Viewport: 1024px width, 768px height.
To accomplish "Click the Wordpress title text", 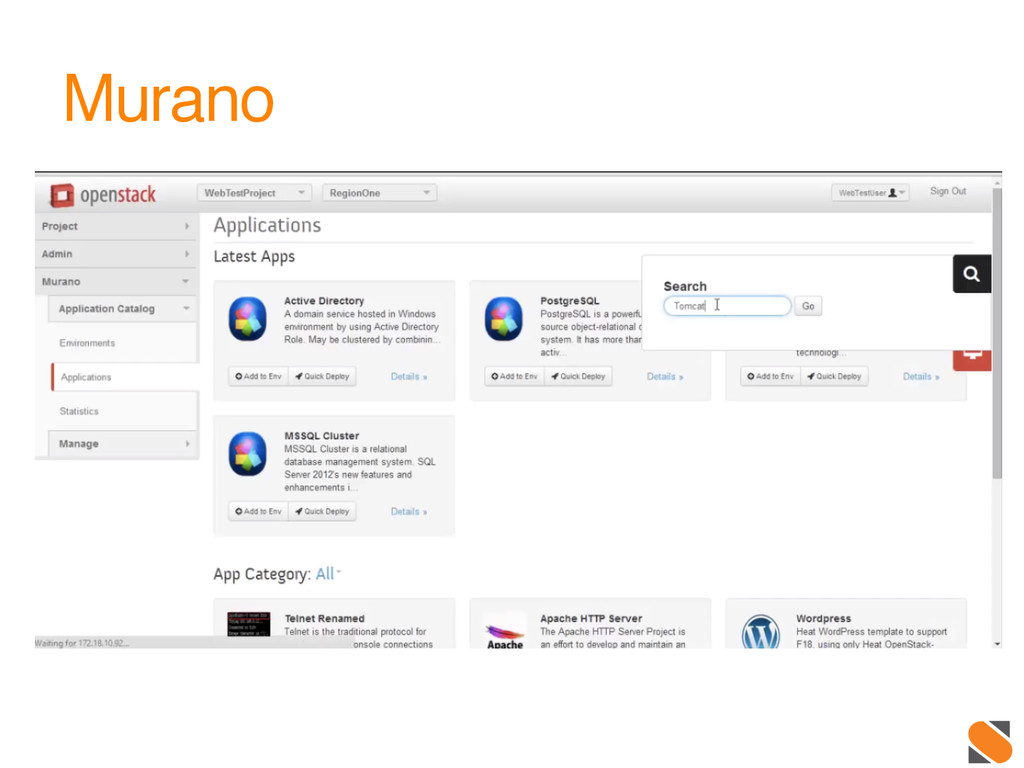I will coord(824,618).
